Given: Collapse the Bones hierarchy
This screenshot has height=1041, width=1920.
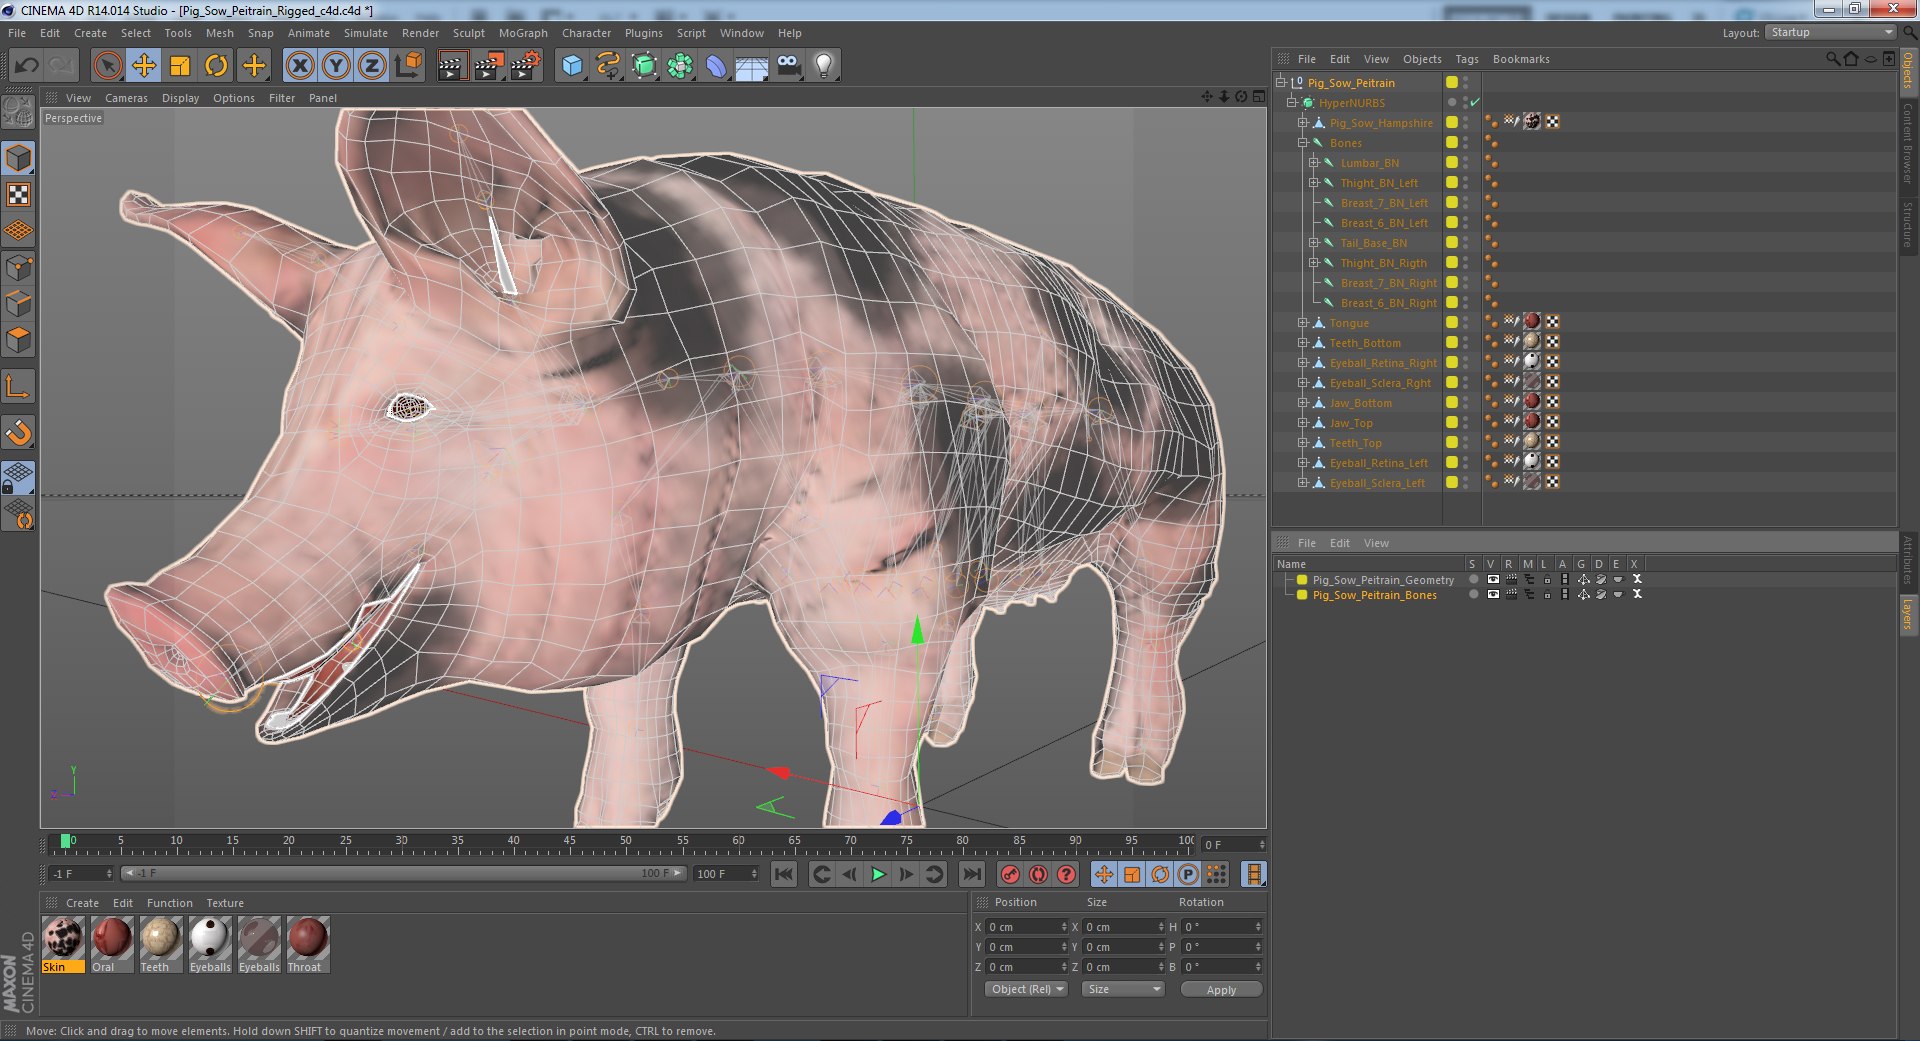Looking at the screenshot, I should [1302, 143].
